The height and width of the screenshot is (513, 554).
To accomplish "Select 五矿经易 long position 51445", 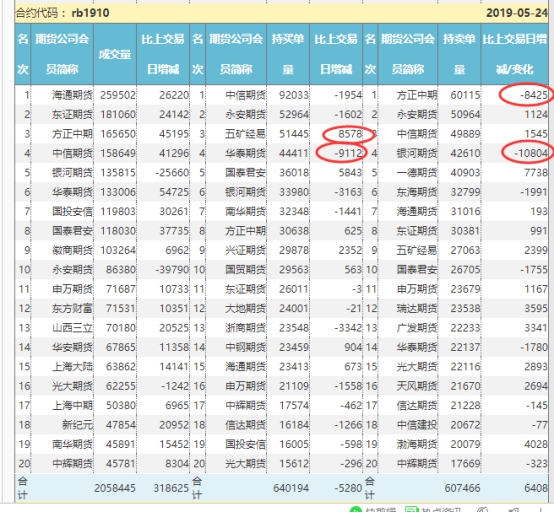I will (x=294, y=134).
